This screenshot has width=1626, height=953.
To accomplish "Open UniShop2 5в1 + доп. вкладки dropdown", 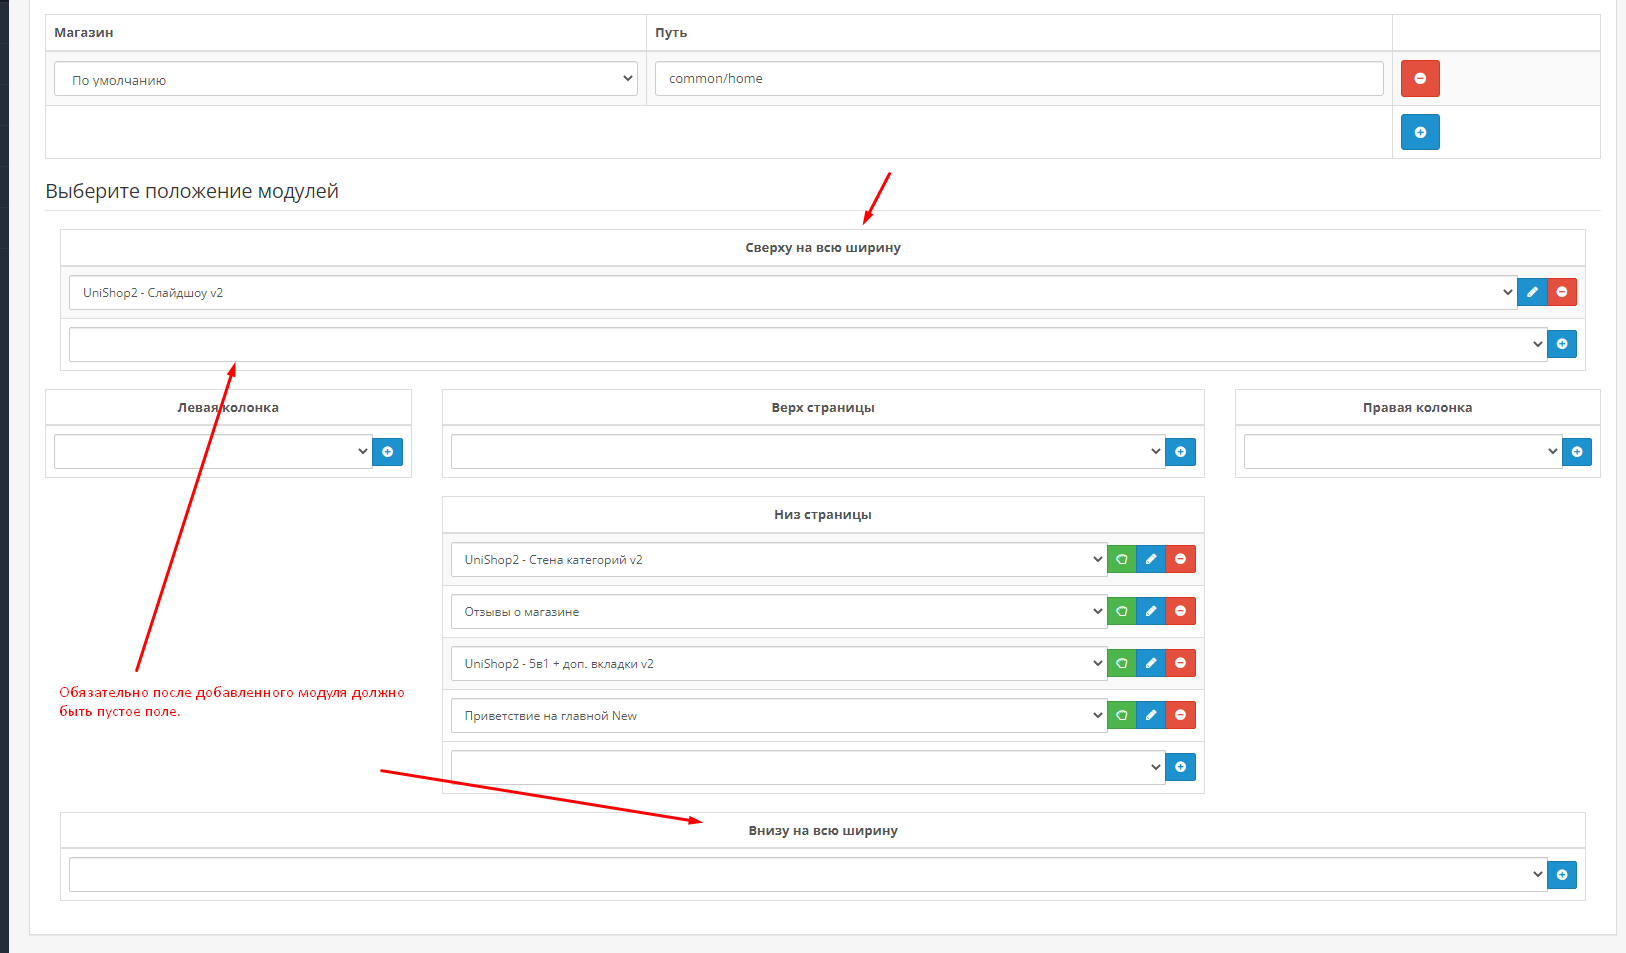I will point(779,664).
